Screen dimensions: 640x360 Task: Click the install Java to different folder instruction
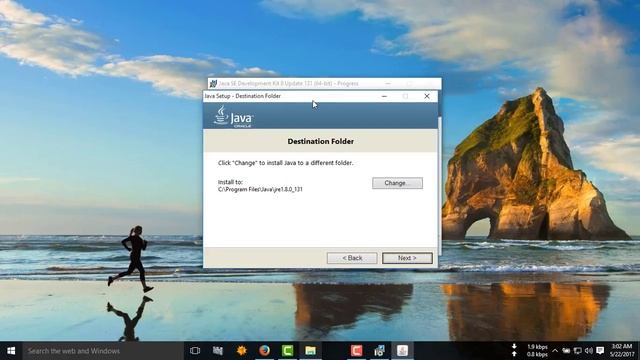coord(286,162)
